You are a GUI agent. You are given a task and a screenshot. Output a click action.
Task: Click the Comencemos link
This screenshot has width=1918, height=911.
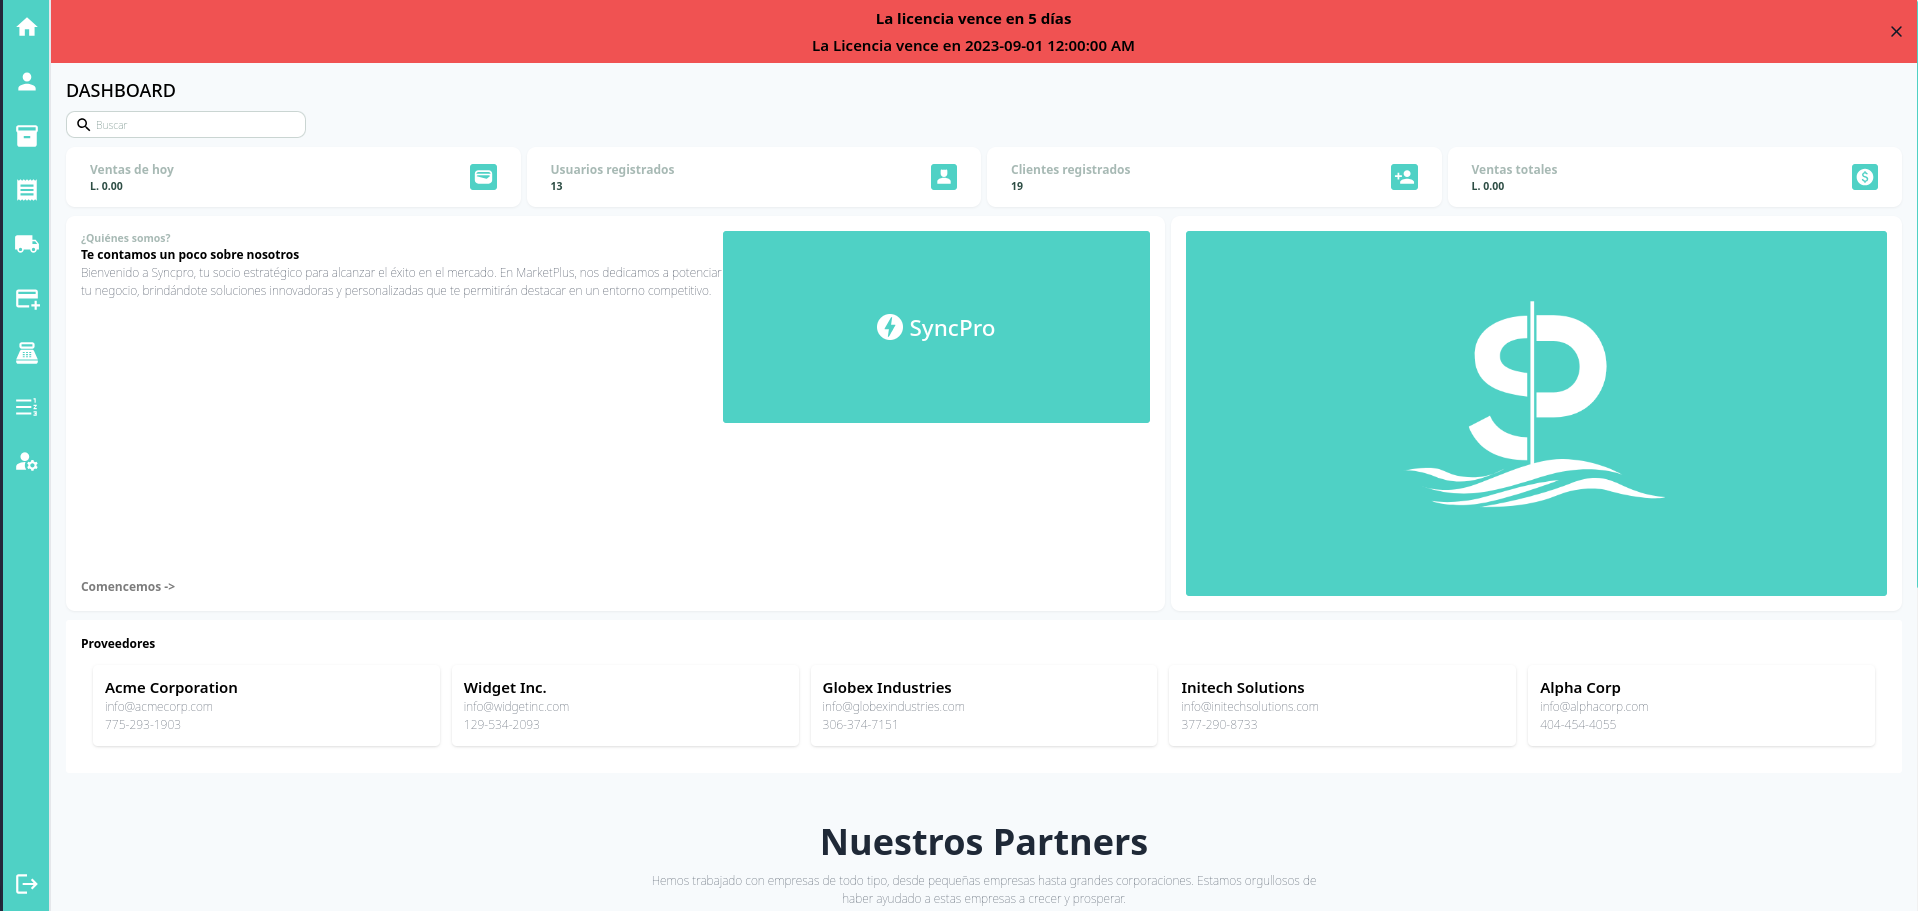click(128, 587)
